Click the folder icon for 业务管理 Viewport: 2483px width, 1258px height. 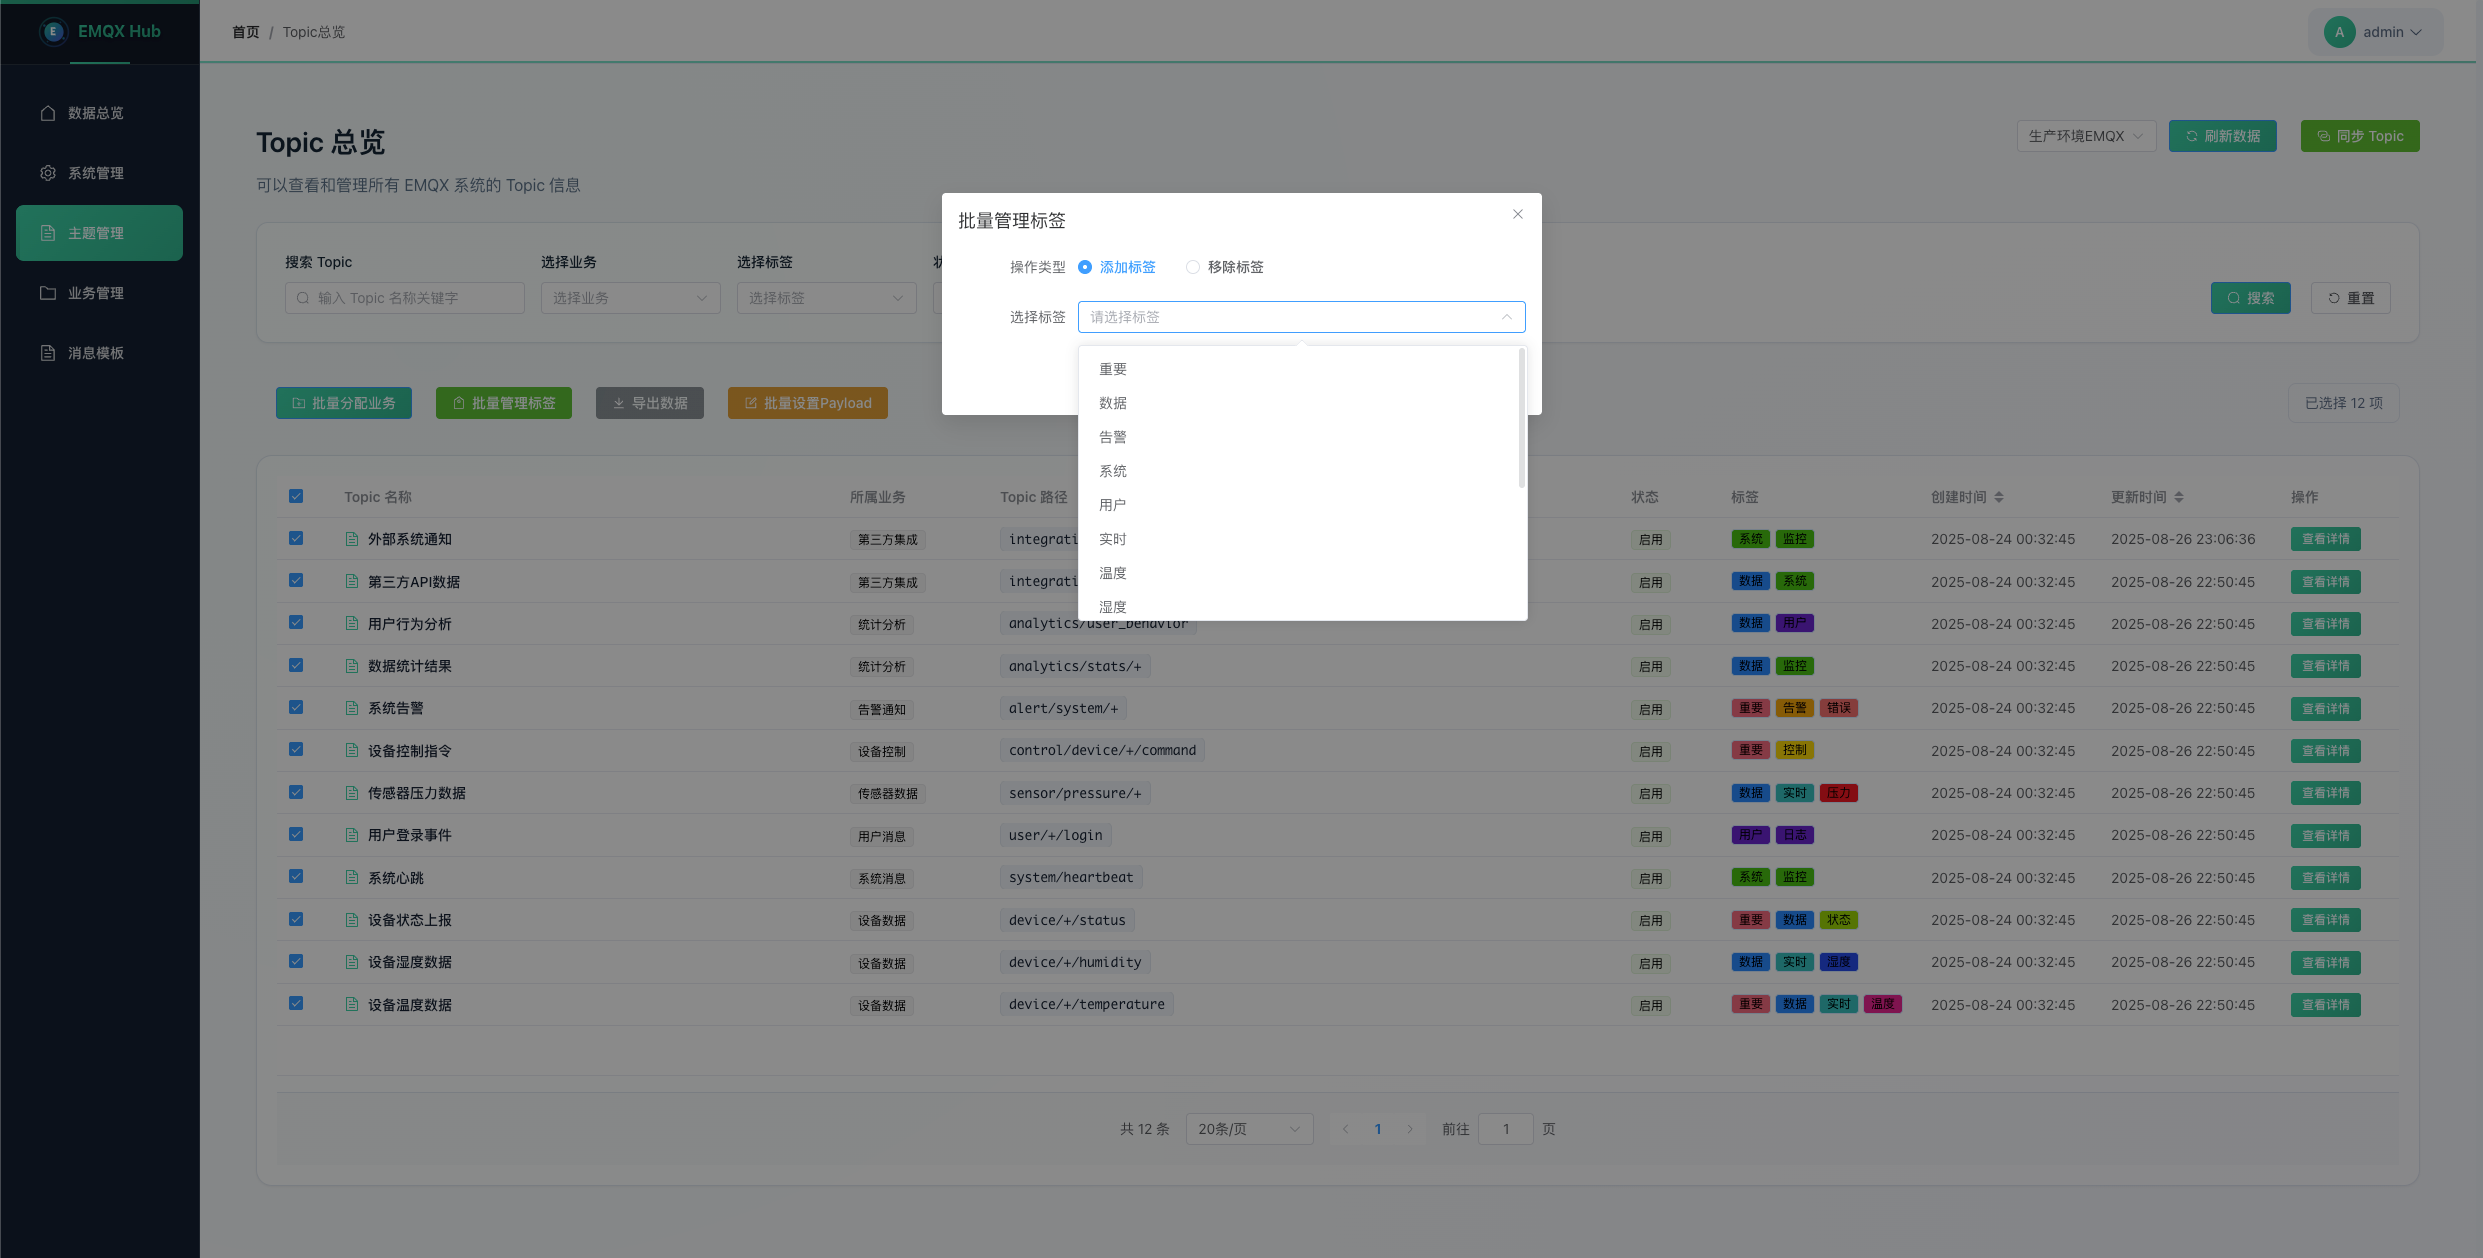click(x=47, y=293)
